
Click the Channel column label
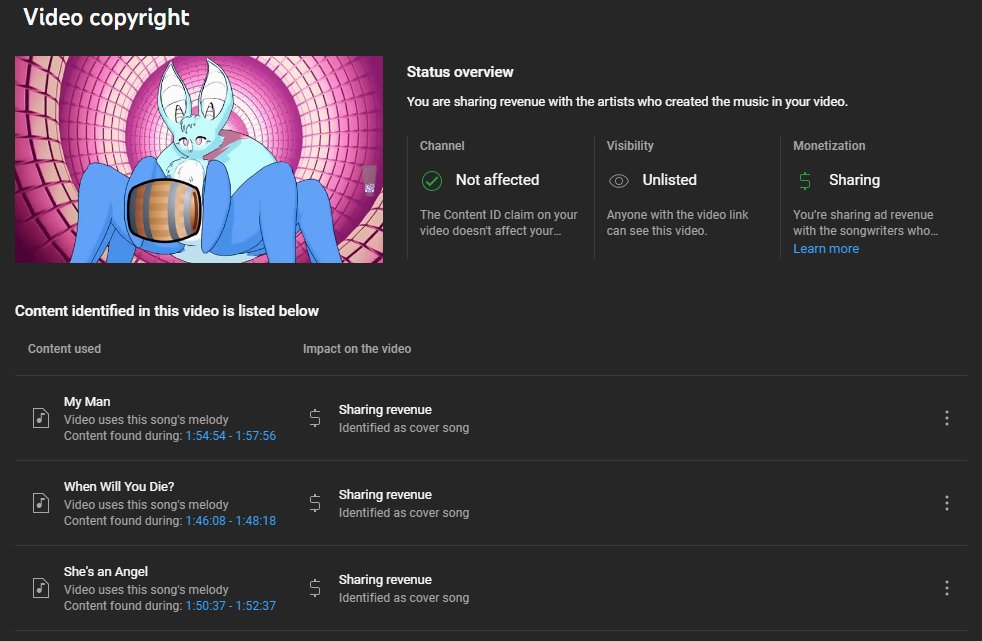[442, 146]
